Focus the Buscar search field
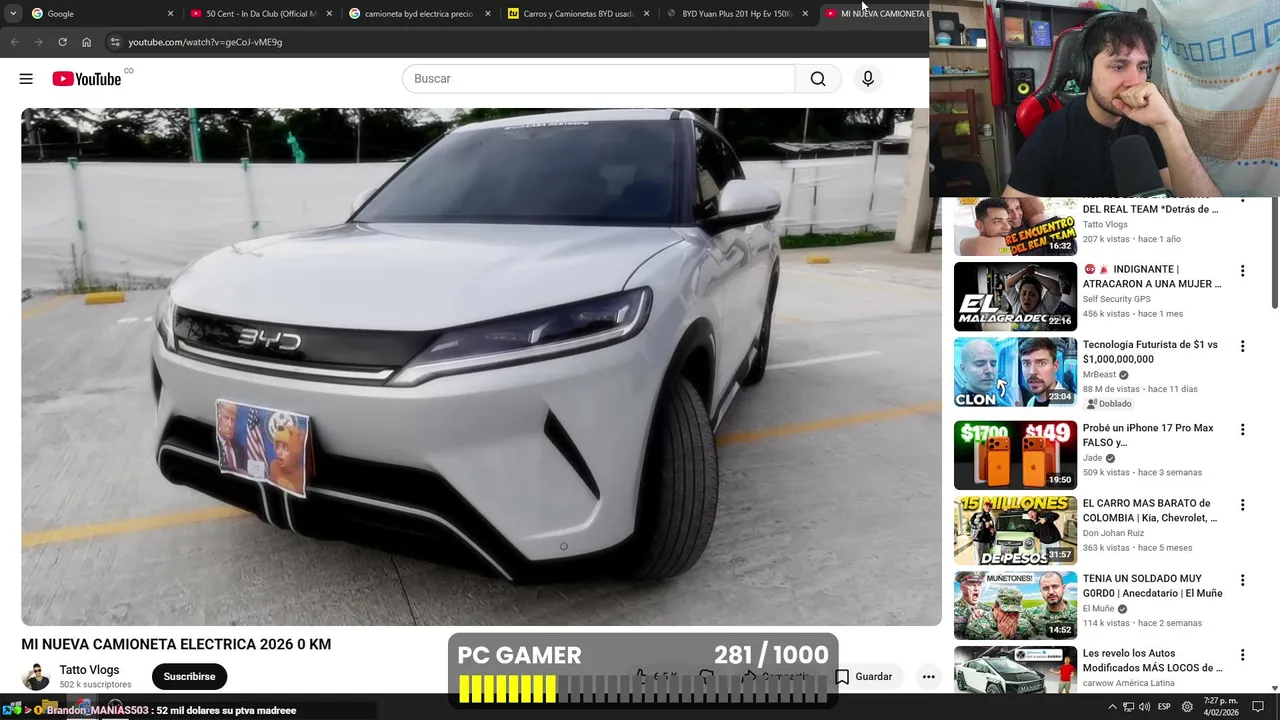The height and width of the screenshot is (720, 1280). pos(598,79)
